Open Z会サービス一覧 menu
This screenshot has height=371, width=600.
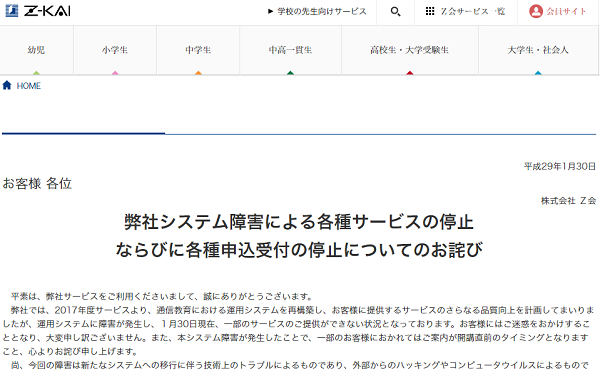click(x=473, y=11)
